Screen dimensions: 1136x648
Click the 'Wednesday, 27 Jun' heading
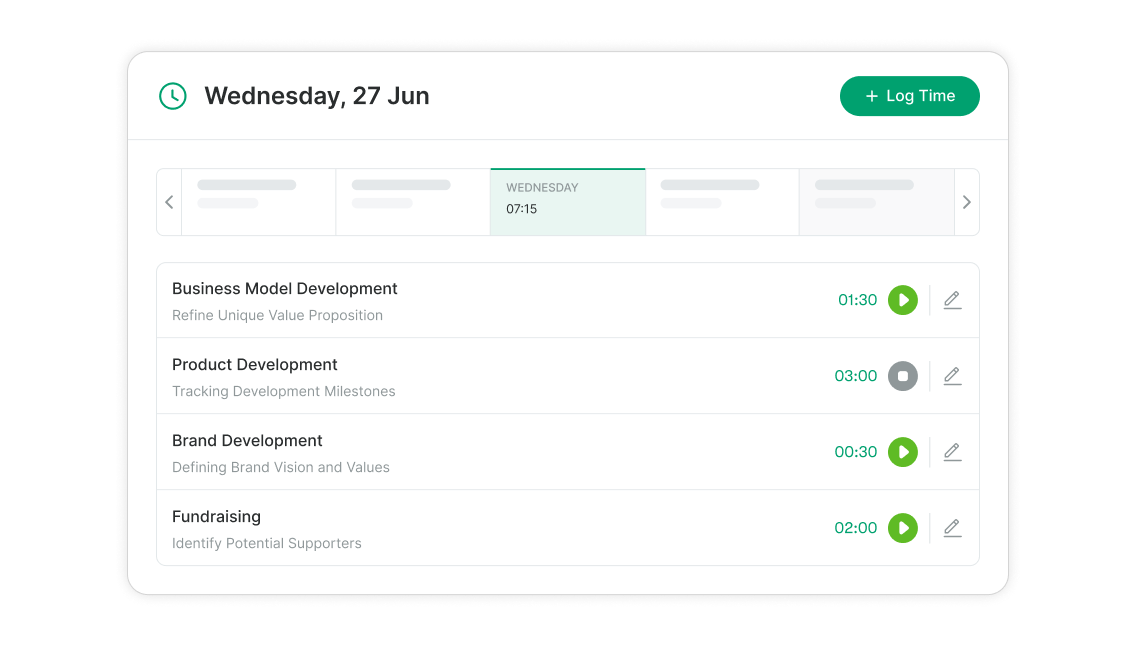(317, 96)
